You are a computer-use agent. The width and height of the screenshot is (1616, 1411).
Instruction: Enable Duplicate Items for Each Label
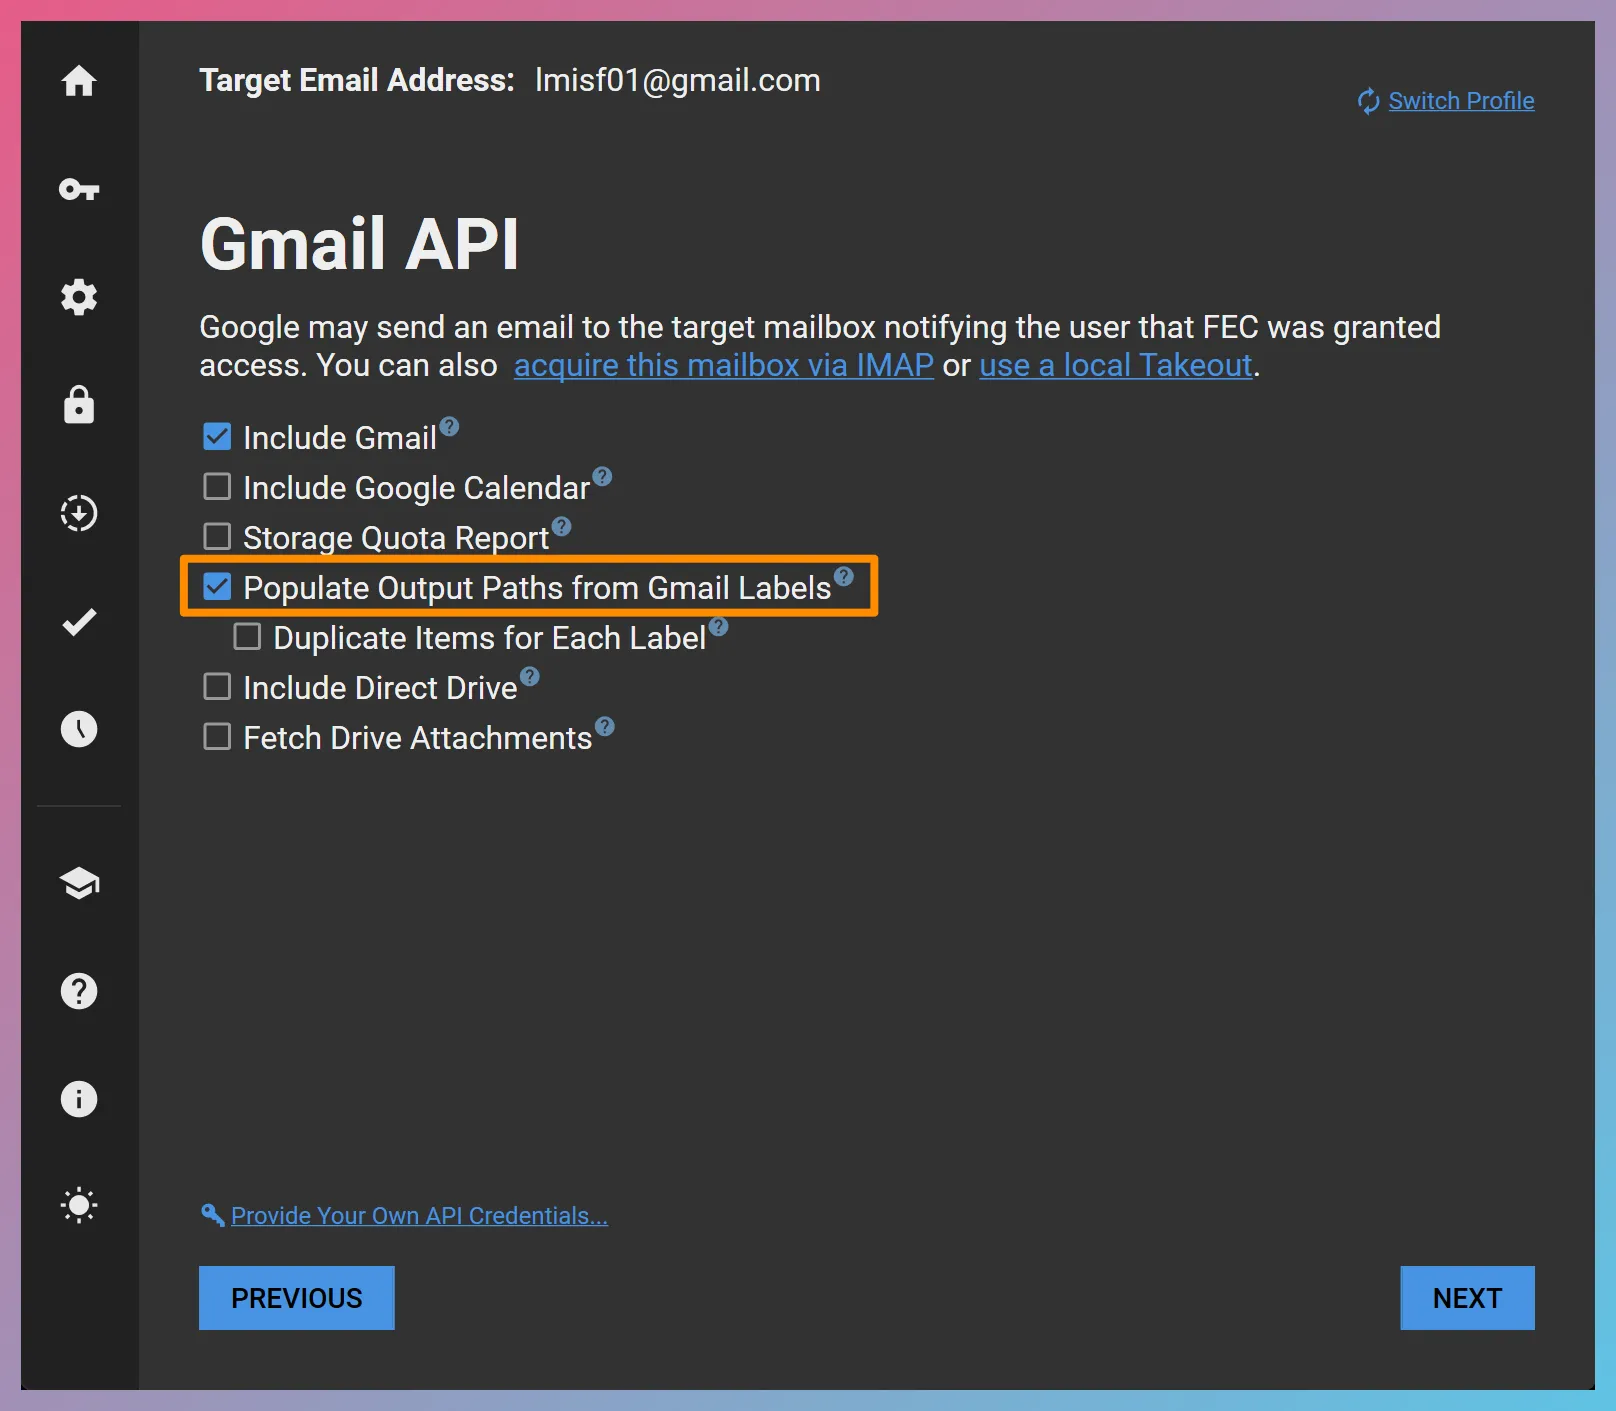(x=245, y=636)
